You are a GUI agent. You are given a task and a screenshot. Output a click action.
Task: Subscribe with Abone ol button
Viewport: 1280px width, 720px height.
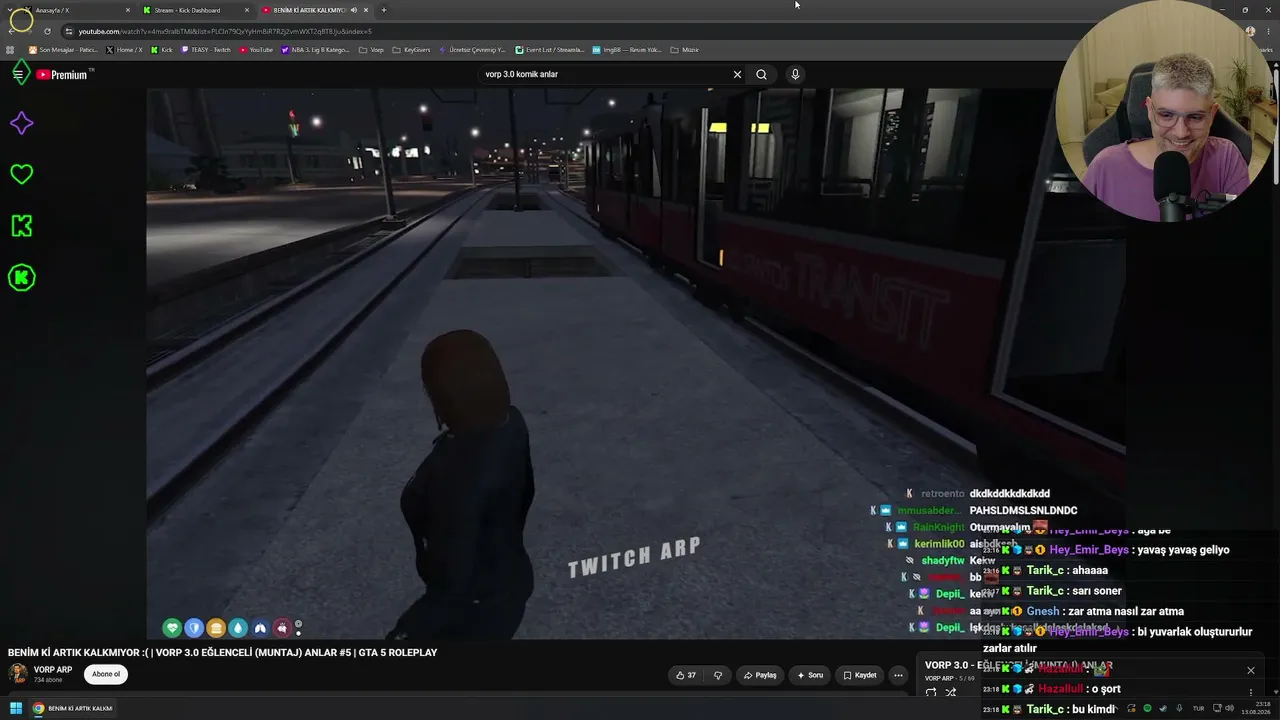pyautogui.click(x=106, y=674)
